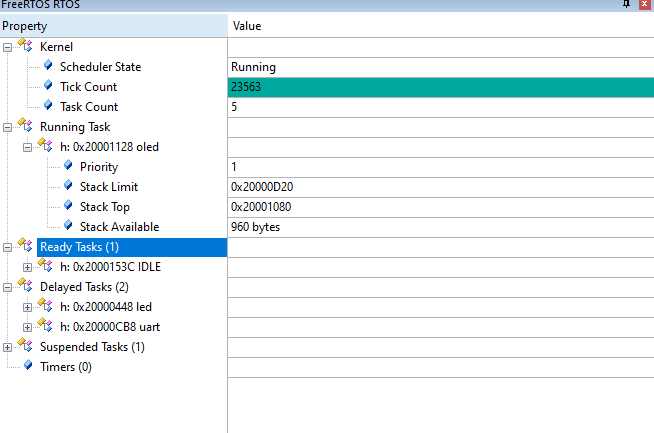Click the Kernel group icon

25,45
